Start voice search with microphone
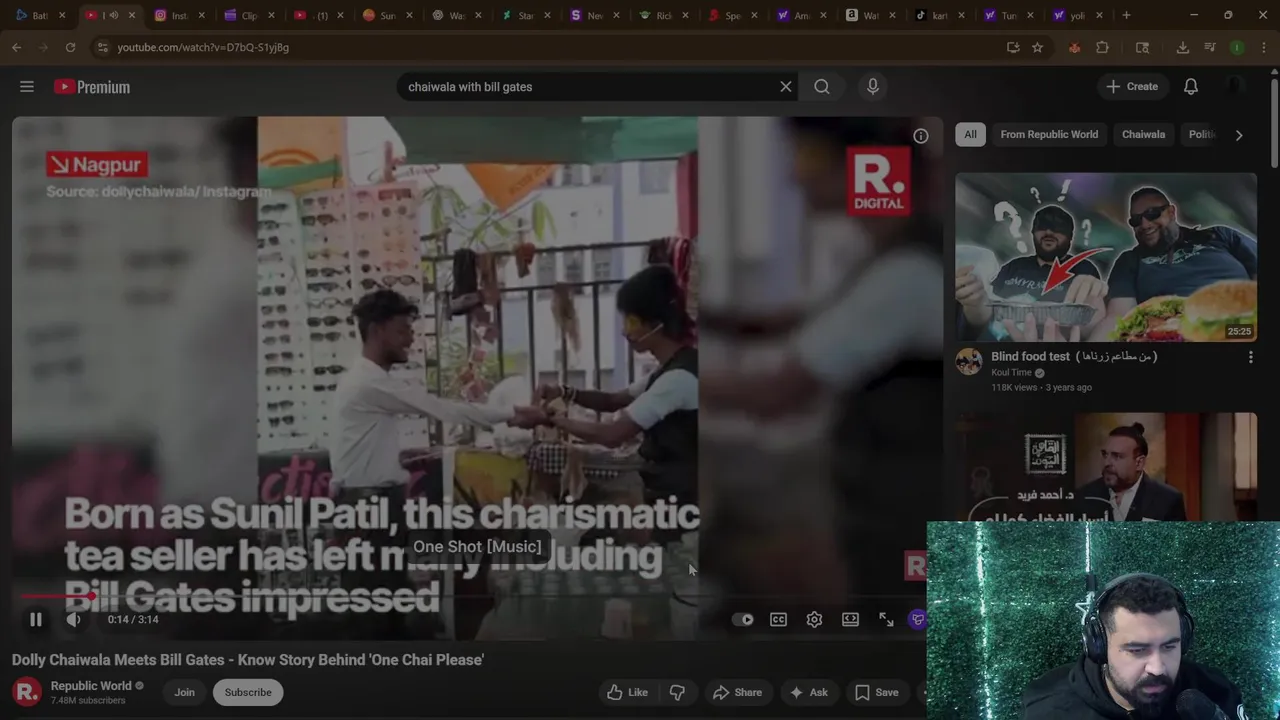 tap(873, 87)
